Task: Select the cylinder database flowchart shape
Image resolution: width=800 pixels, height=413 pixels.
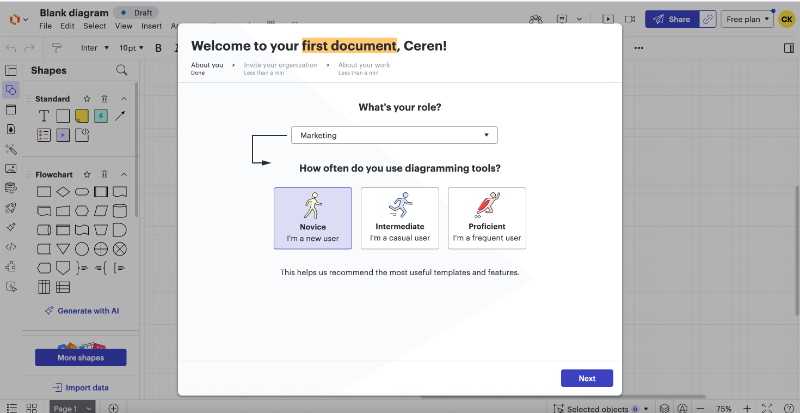Action: tap(120, 211)
